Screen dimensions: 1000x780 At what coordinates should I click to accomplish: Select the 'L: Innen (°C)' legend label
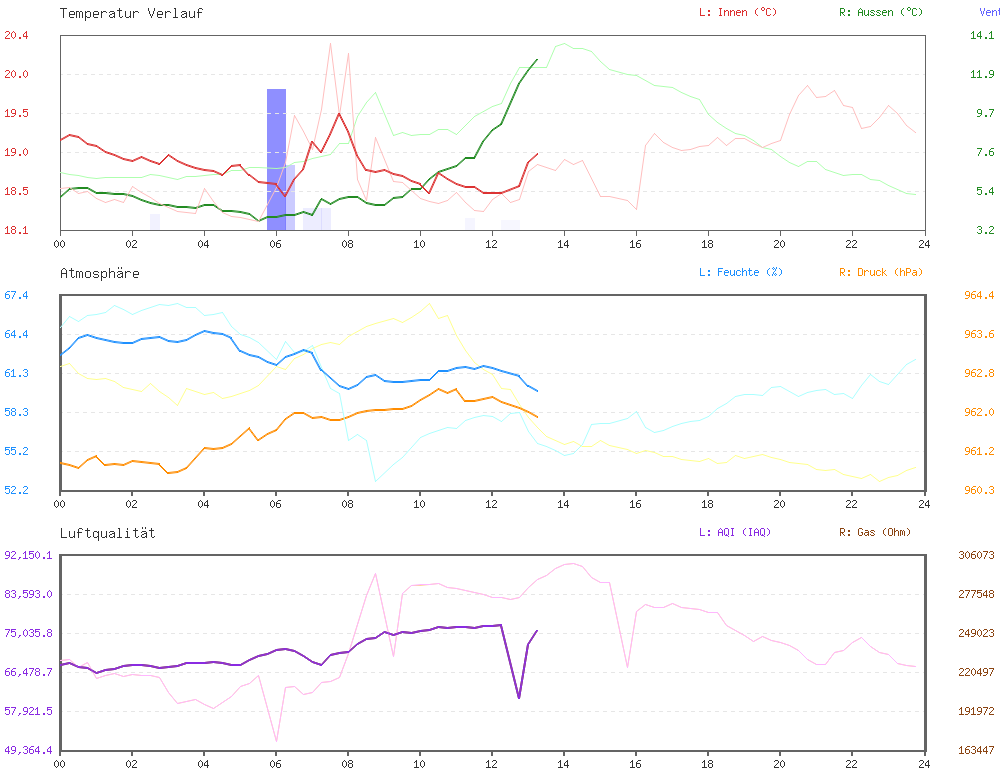click(737, 12)
